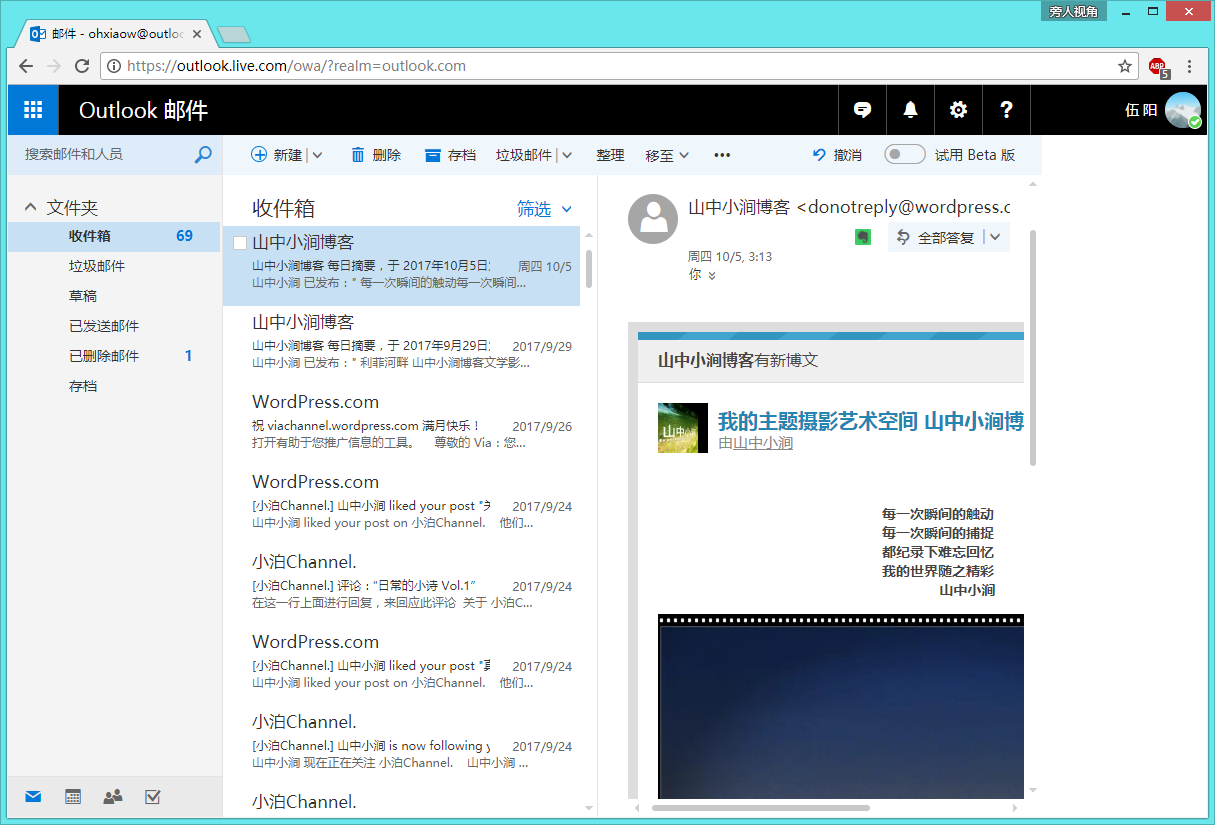Image resolution: width=1215 pixels, height=825 pixels.
Task: Open the notifications bell
Action: 910,110
